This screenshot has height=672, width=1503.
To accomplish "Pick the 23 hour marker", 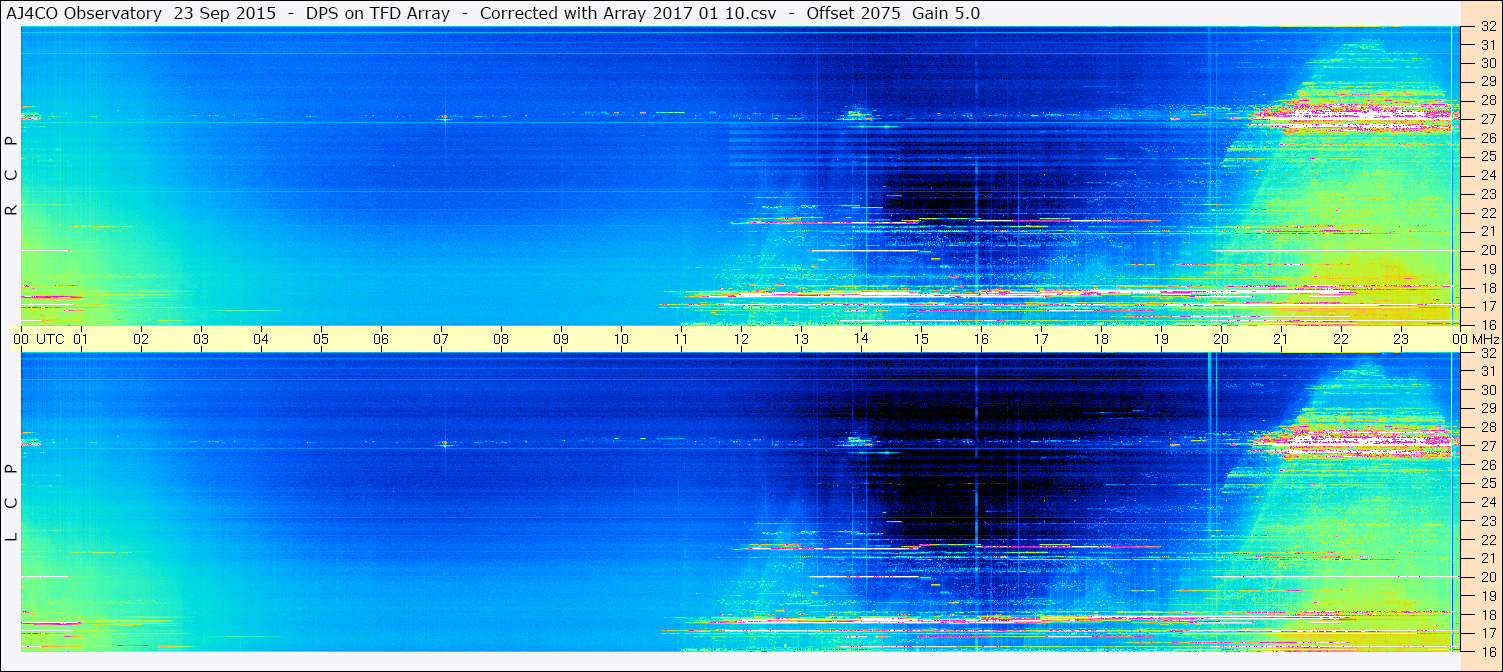I will click(1401, 339).
